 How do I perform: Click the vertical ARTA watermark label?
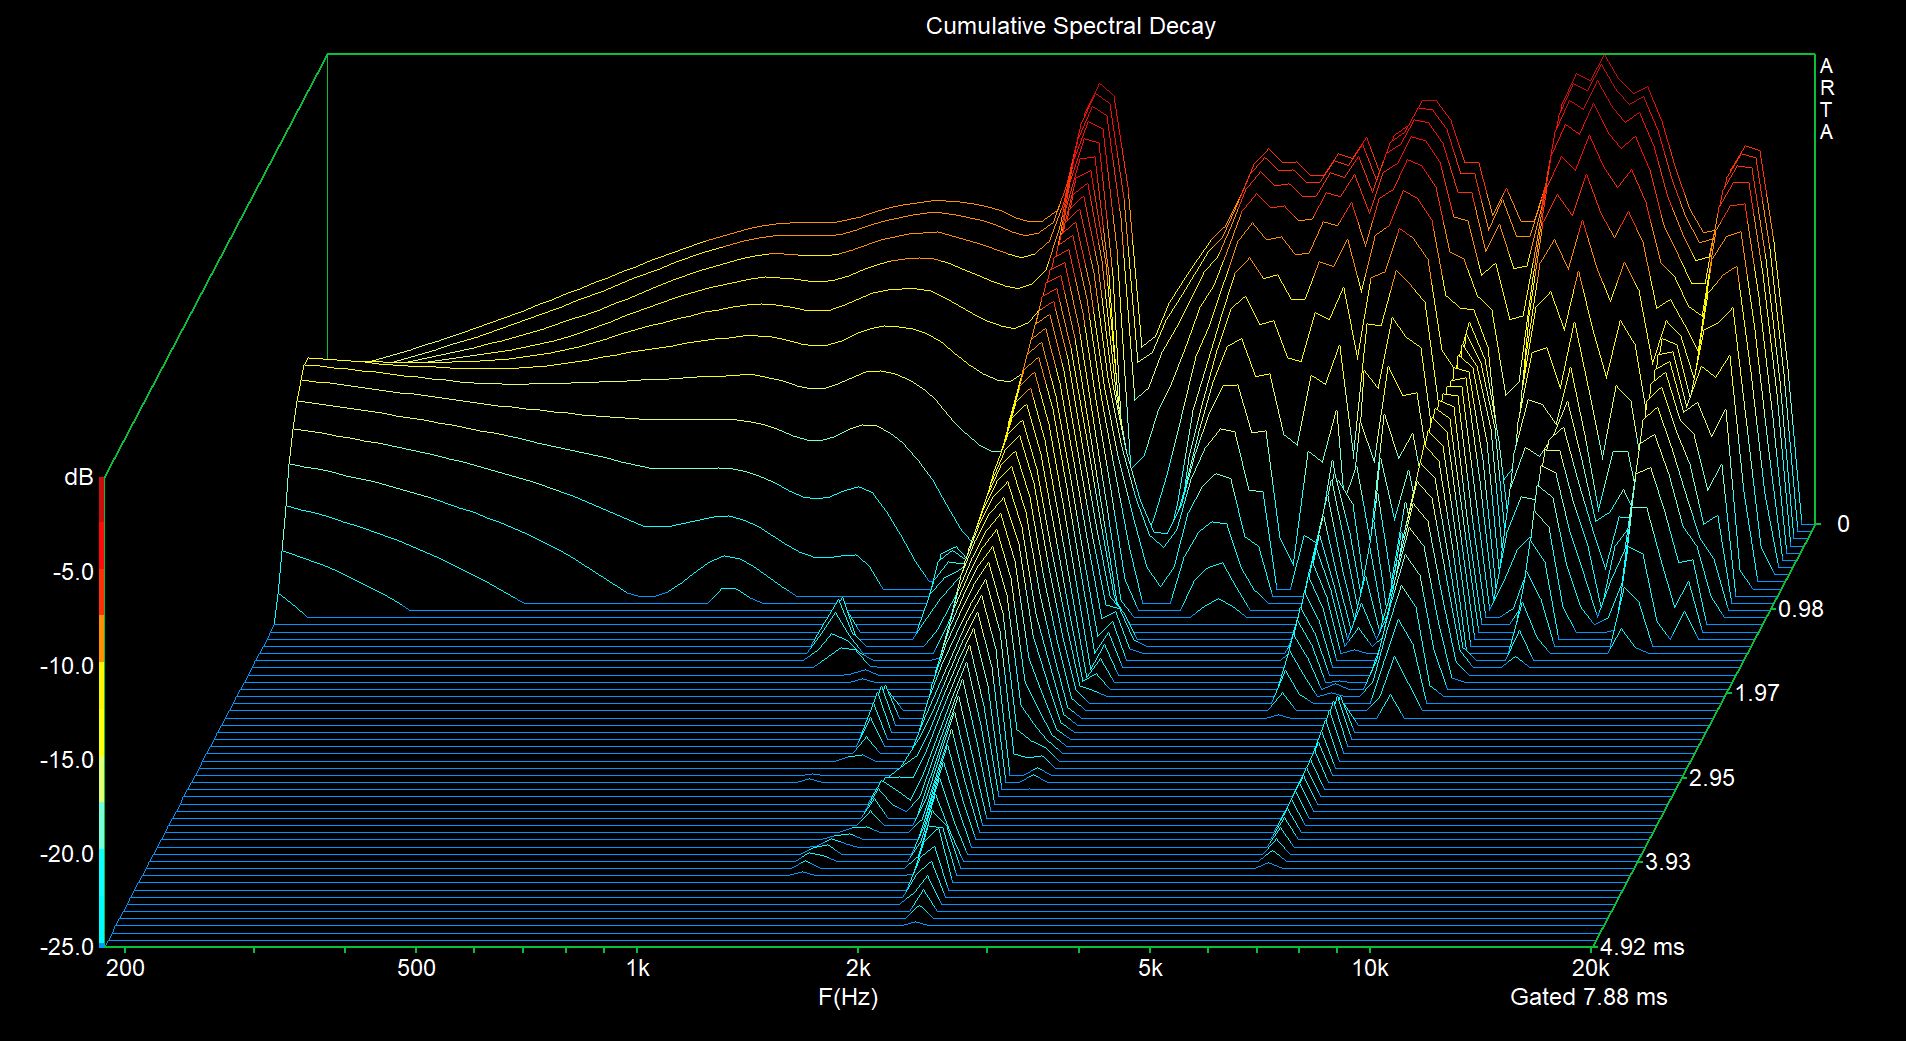pos(1826,100)
